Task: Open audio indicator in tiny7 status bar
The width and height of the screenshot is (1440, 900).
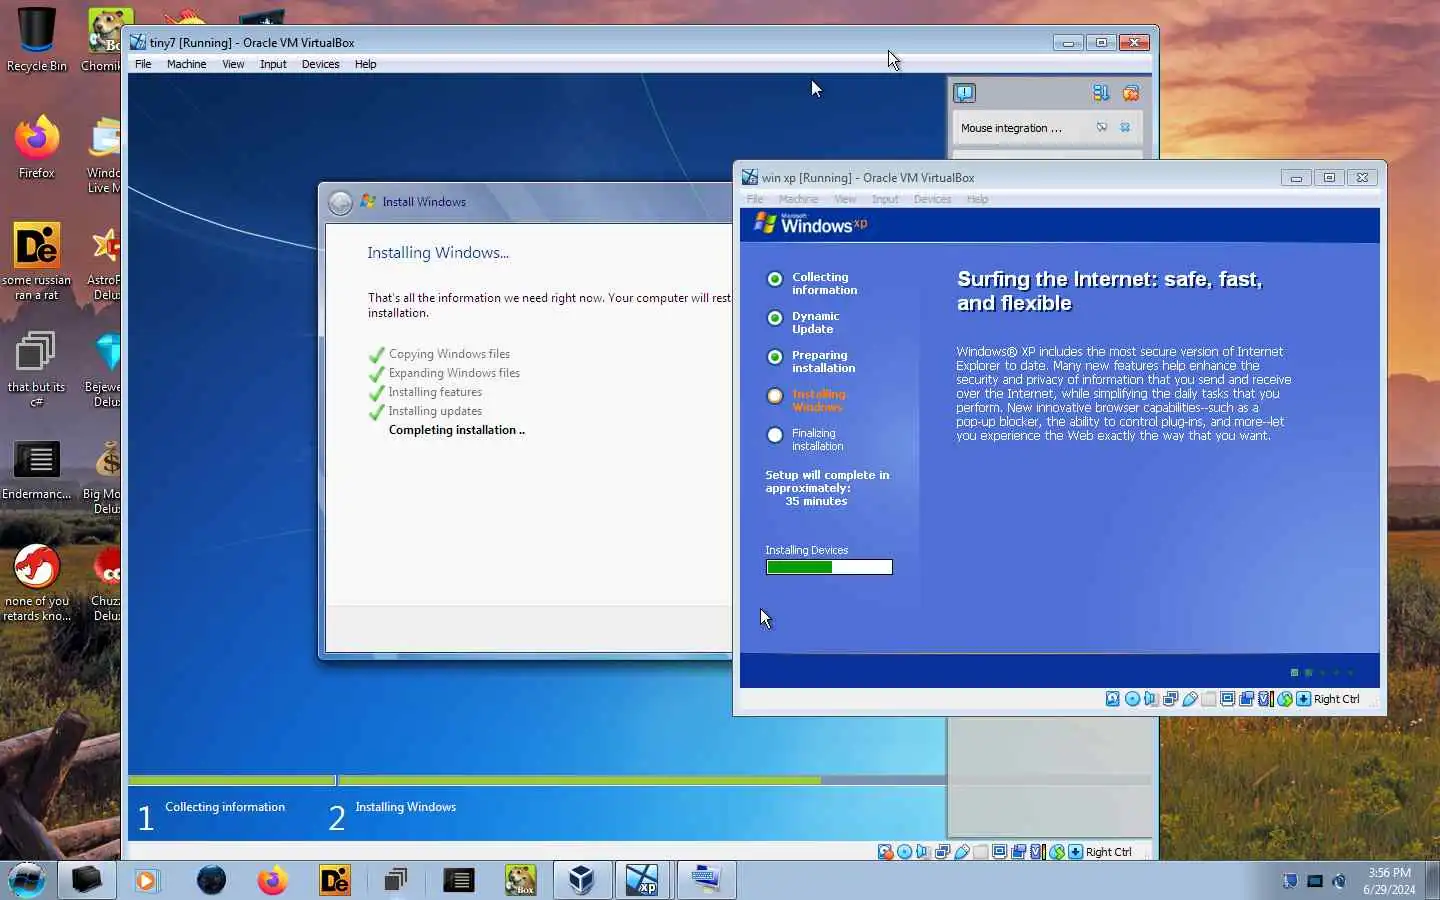Action: pyautogui.click(x=922, y=852)
